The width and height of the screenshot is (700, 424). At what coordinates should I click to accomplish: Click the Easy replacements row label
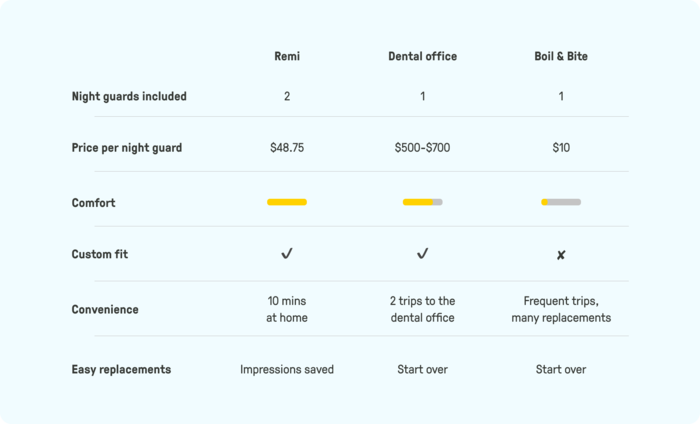121,370
